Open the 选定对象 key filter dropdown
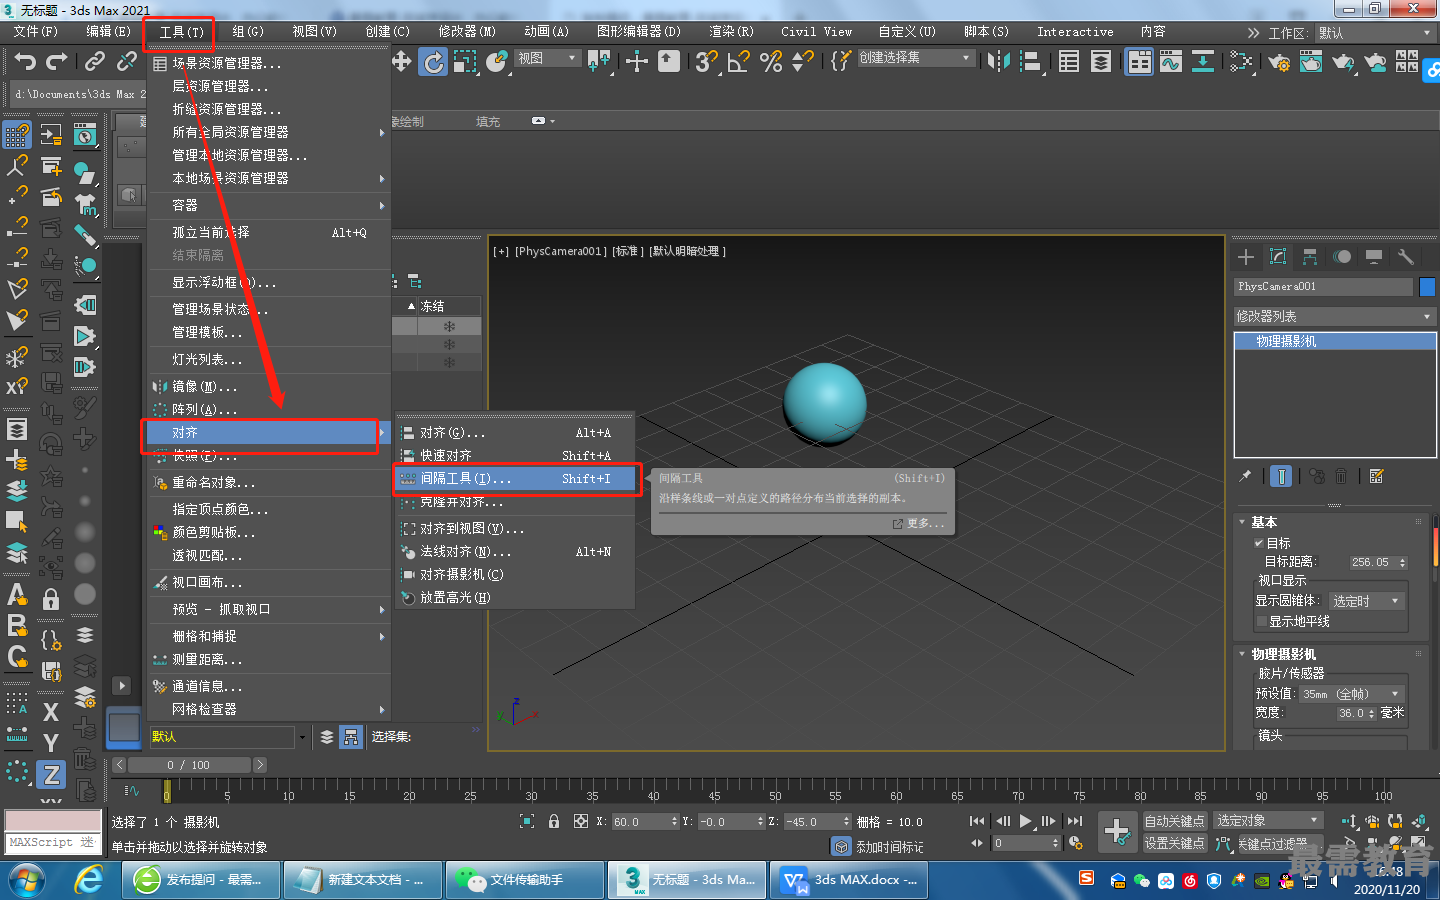Screen dimensions: 1440x900 1268,821
